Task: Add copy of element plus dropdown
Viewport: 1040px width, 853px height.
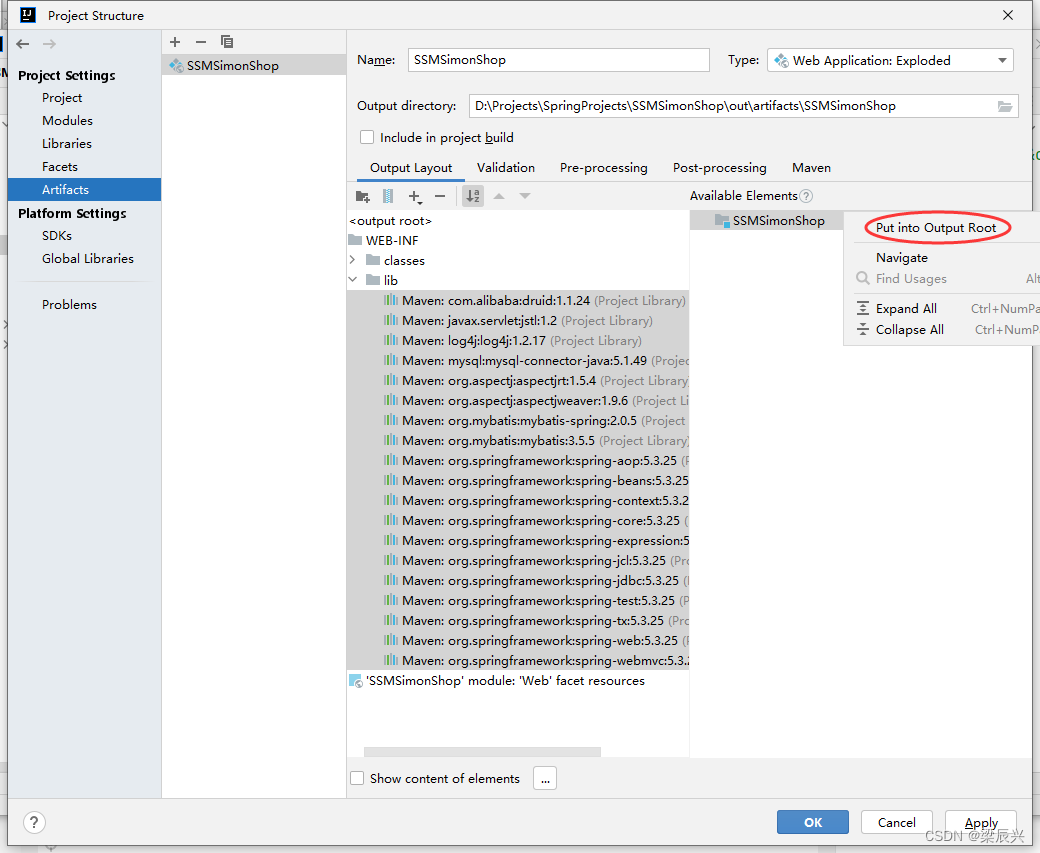Action: click(415, 196)
